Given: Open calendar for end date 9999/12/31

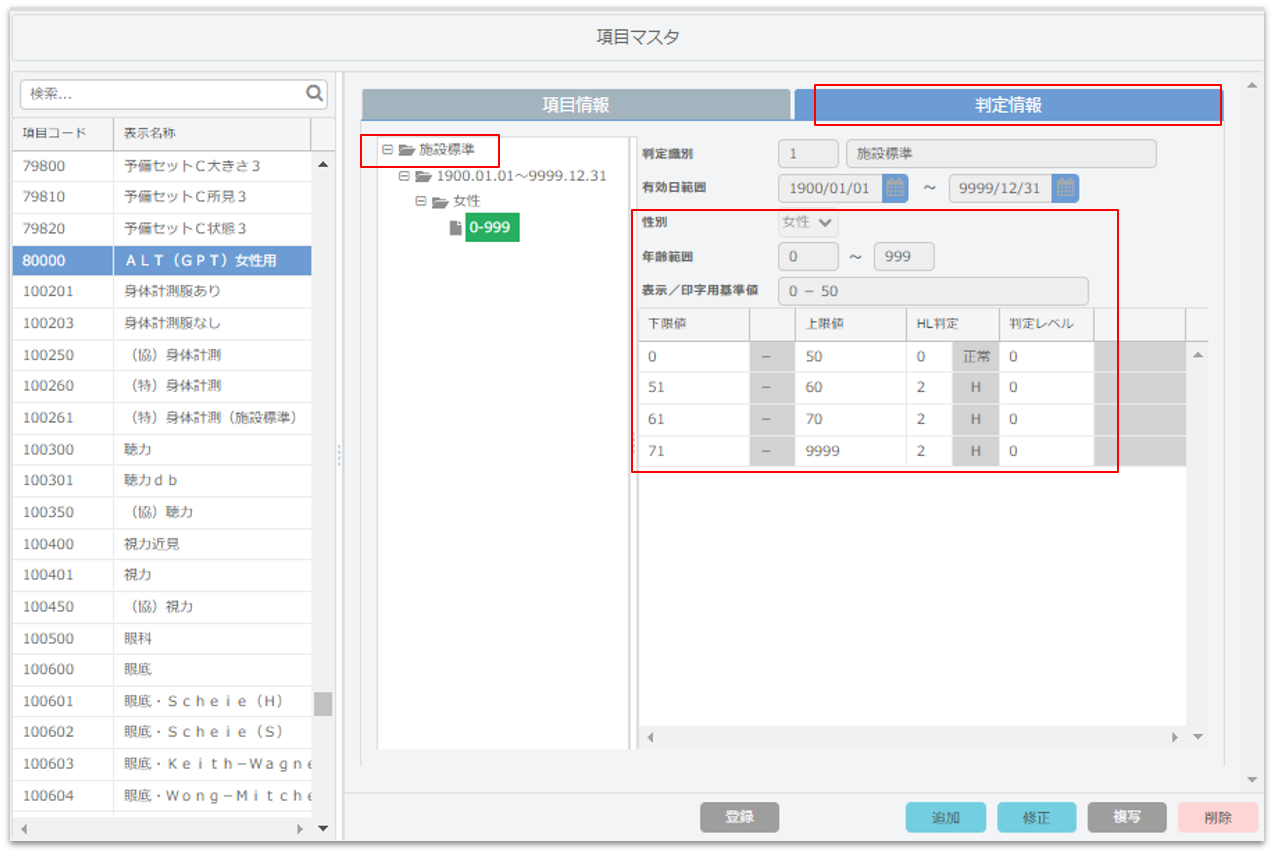Looking at the screenshot, I should [1066, 188].
